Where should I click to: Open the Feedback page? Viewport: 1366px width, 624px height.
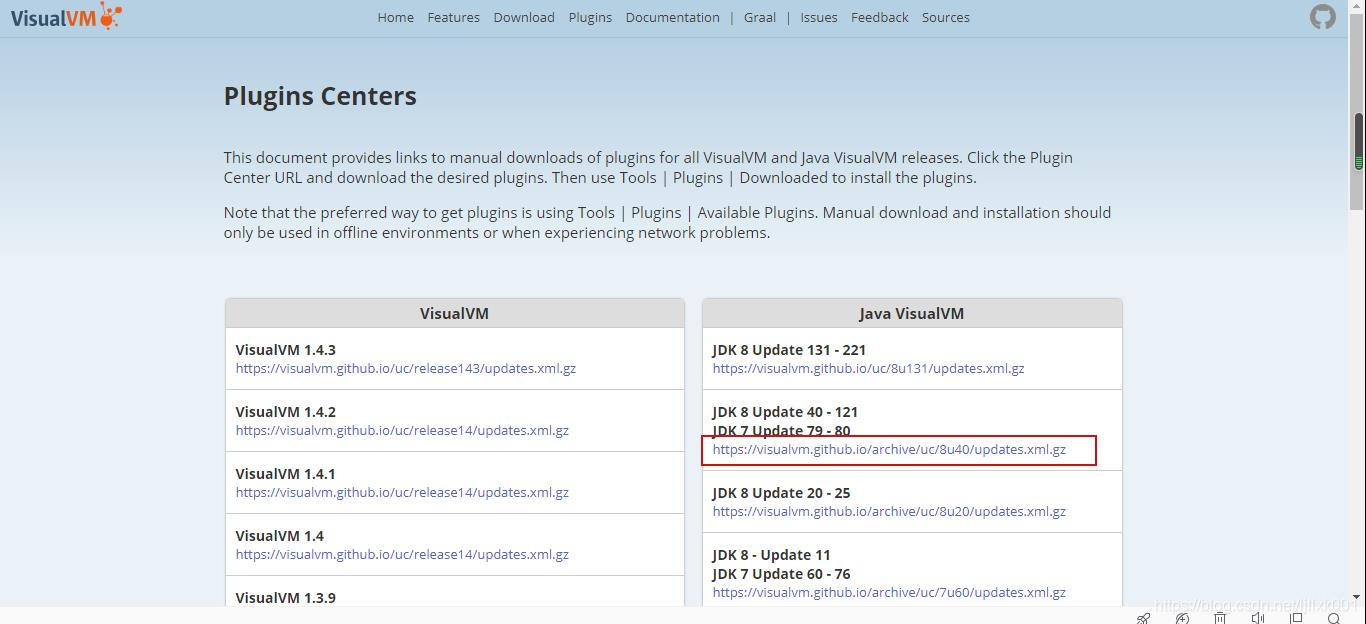(880, 17)
